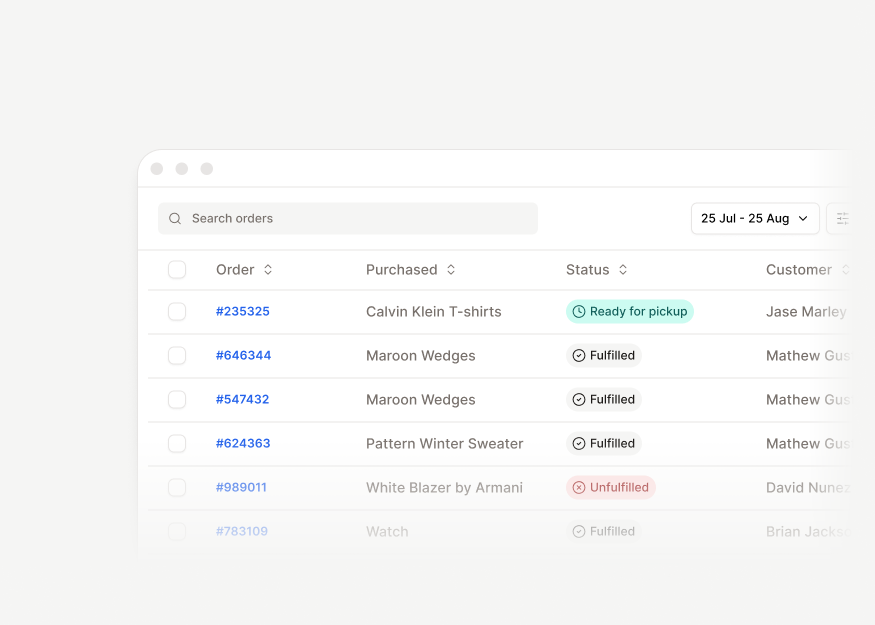Check the box for order #235325
The width and height of the screenshot is (875, 625).
[x=177, y=311]
